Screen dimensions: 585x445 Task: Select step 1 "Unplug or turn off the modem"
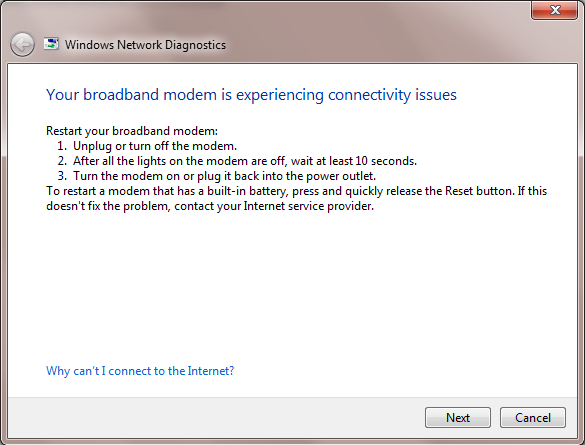155,146
